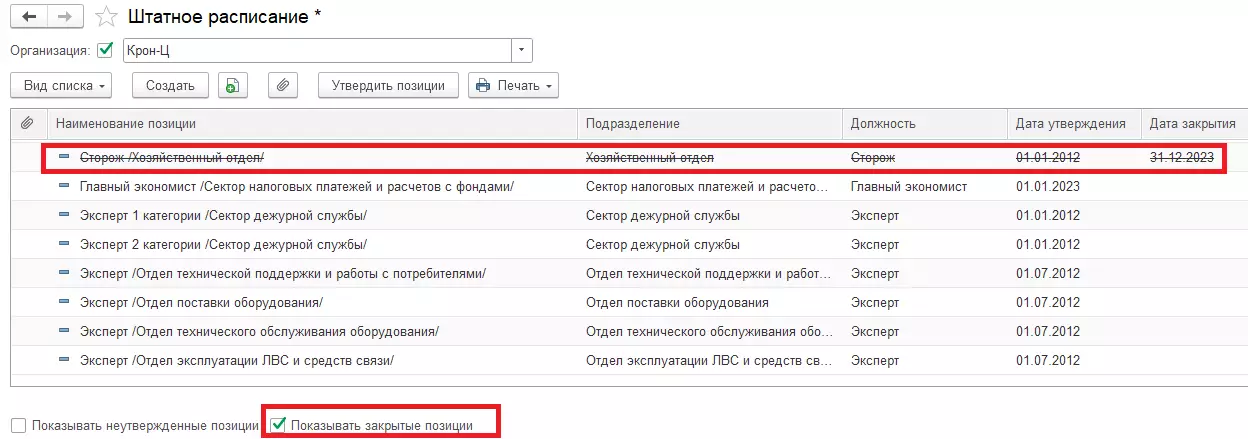
Task: Click the forward navigation arrow
Action: pyautogui.click(x=65, y=18)
